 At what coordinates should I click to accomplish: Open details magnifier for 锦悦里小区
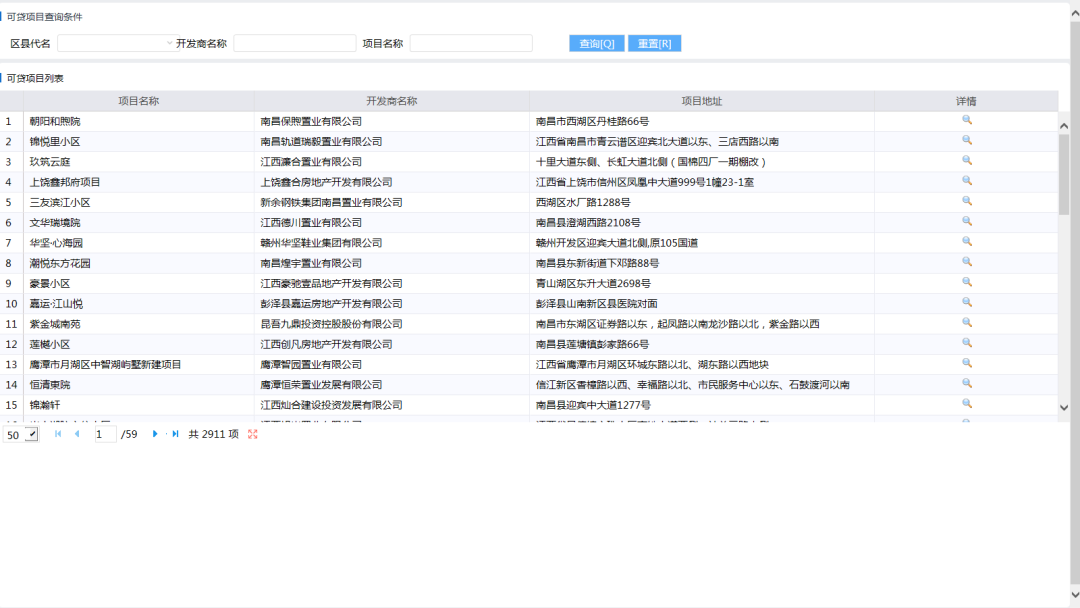tap(966, 140)
